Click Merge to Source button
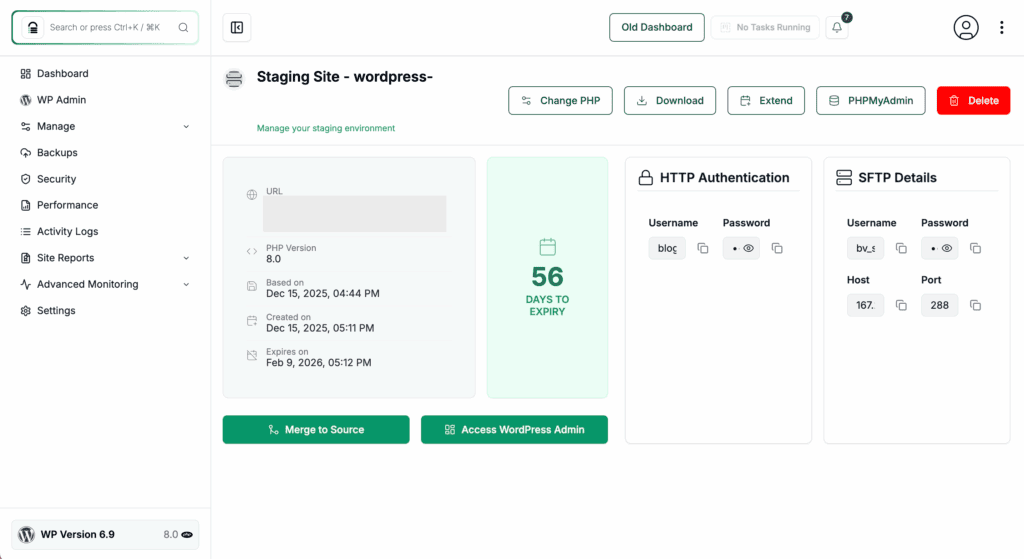Screen dimensions: 1024x559 (x=316, y=430)
